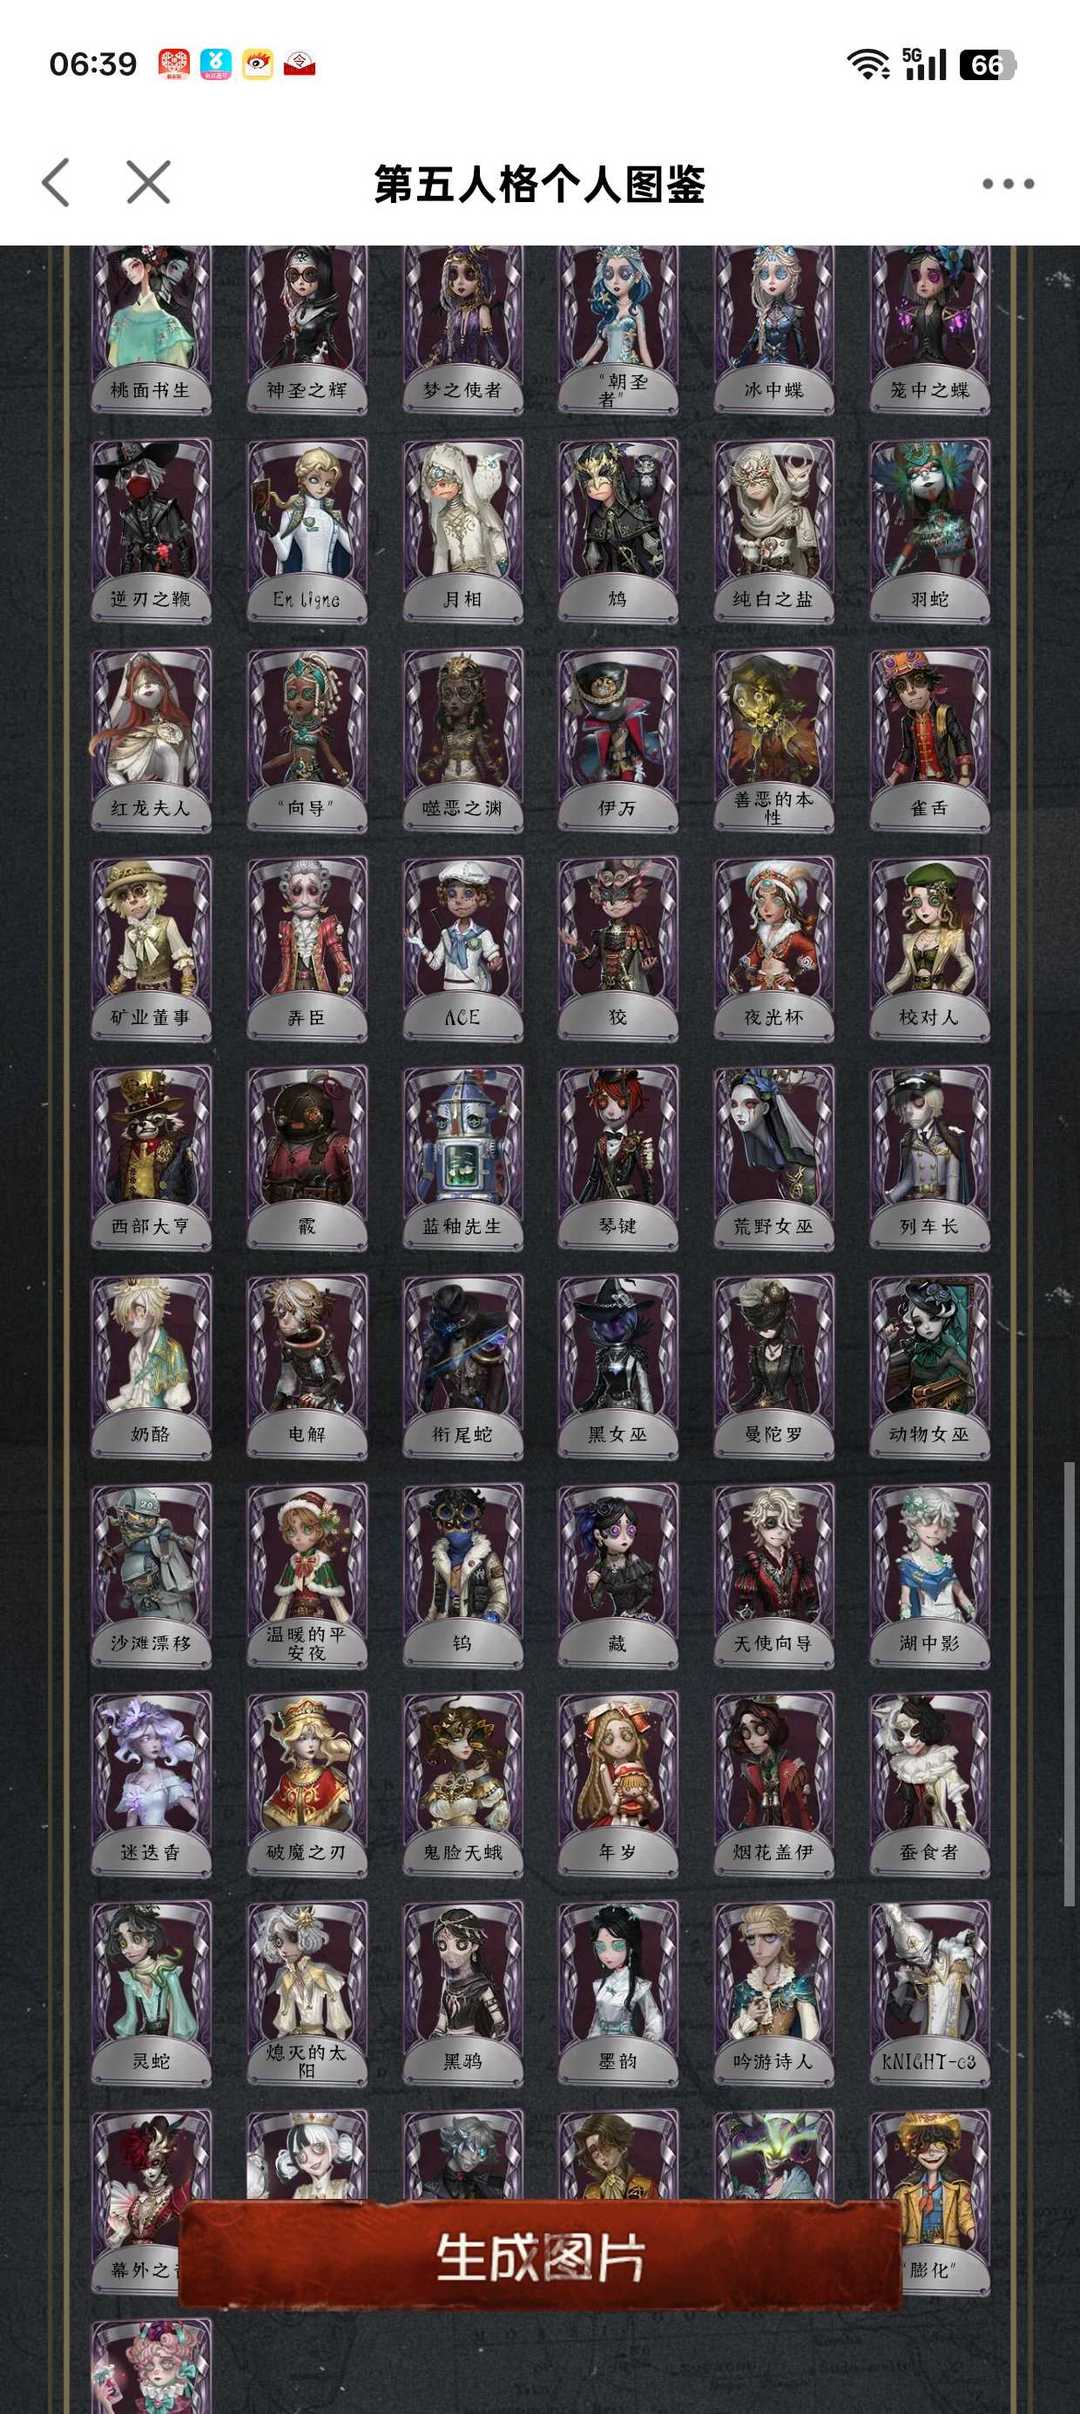Select the 破魔之刃 costume card
Viewport: 1080px width, 2414px height.
coord(306,1785)
